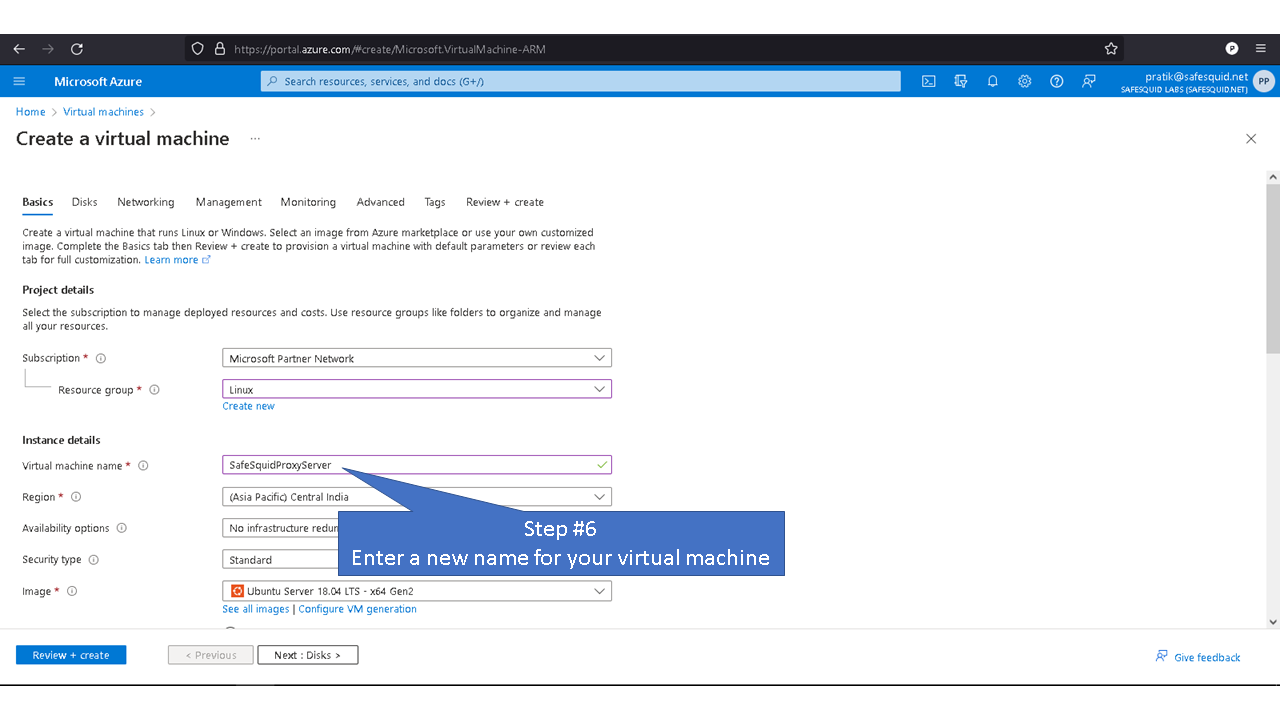Click the blue Review + create button

(71, 655)
